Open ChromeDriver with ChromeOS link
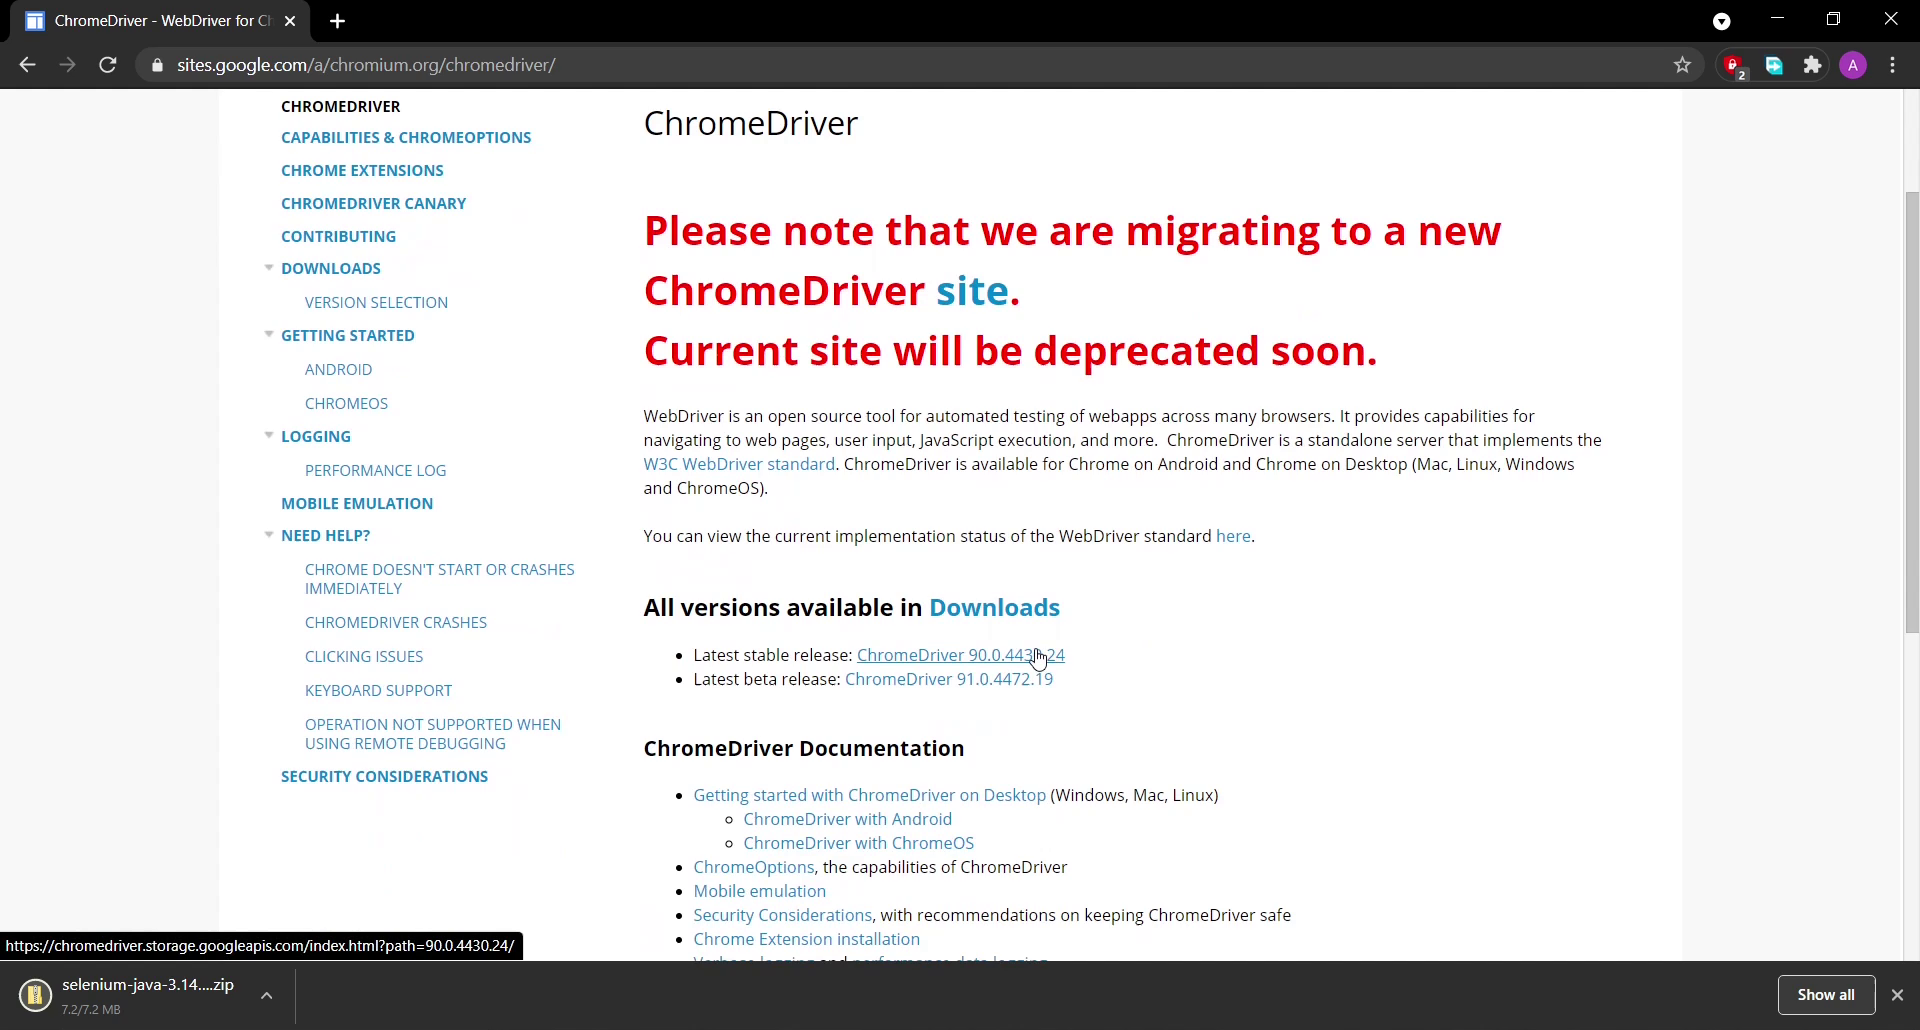 858,843
